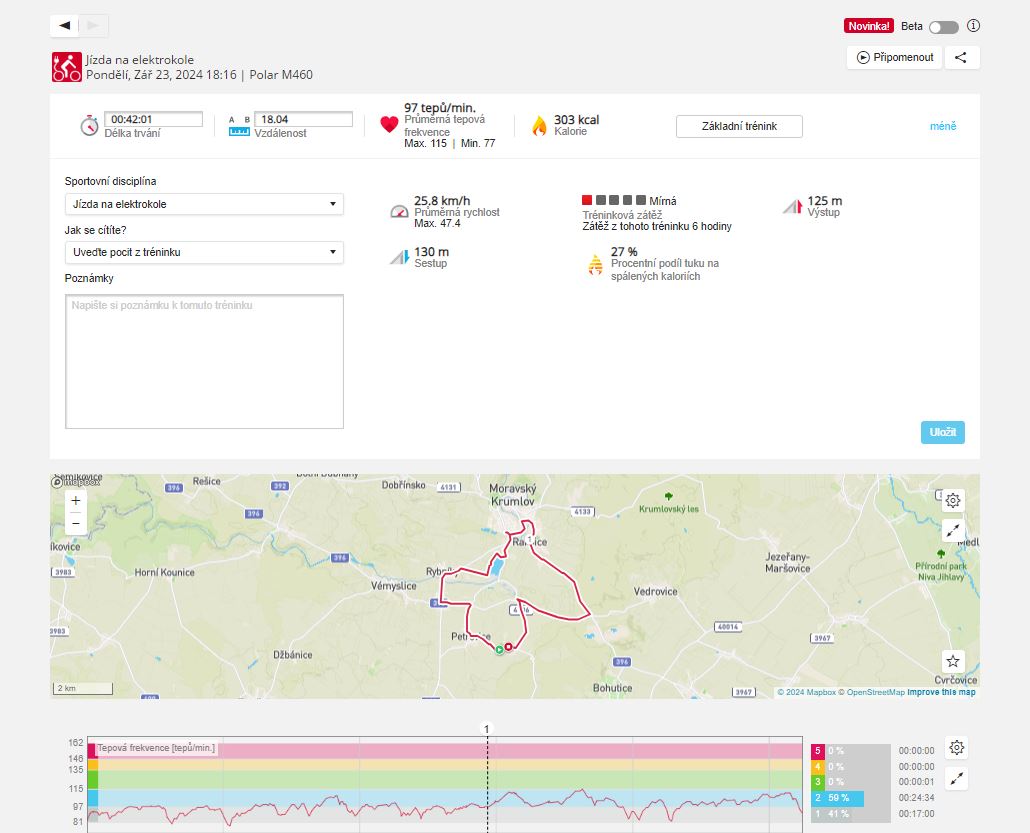Viewport: 1030px width, 833px height.
Task: Collapse details with the méně link
Action: point(943,126)
